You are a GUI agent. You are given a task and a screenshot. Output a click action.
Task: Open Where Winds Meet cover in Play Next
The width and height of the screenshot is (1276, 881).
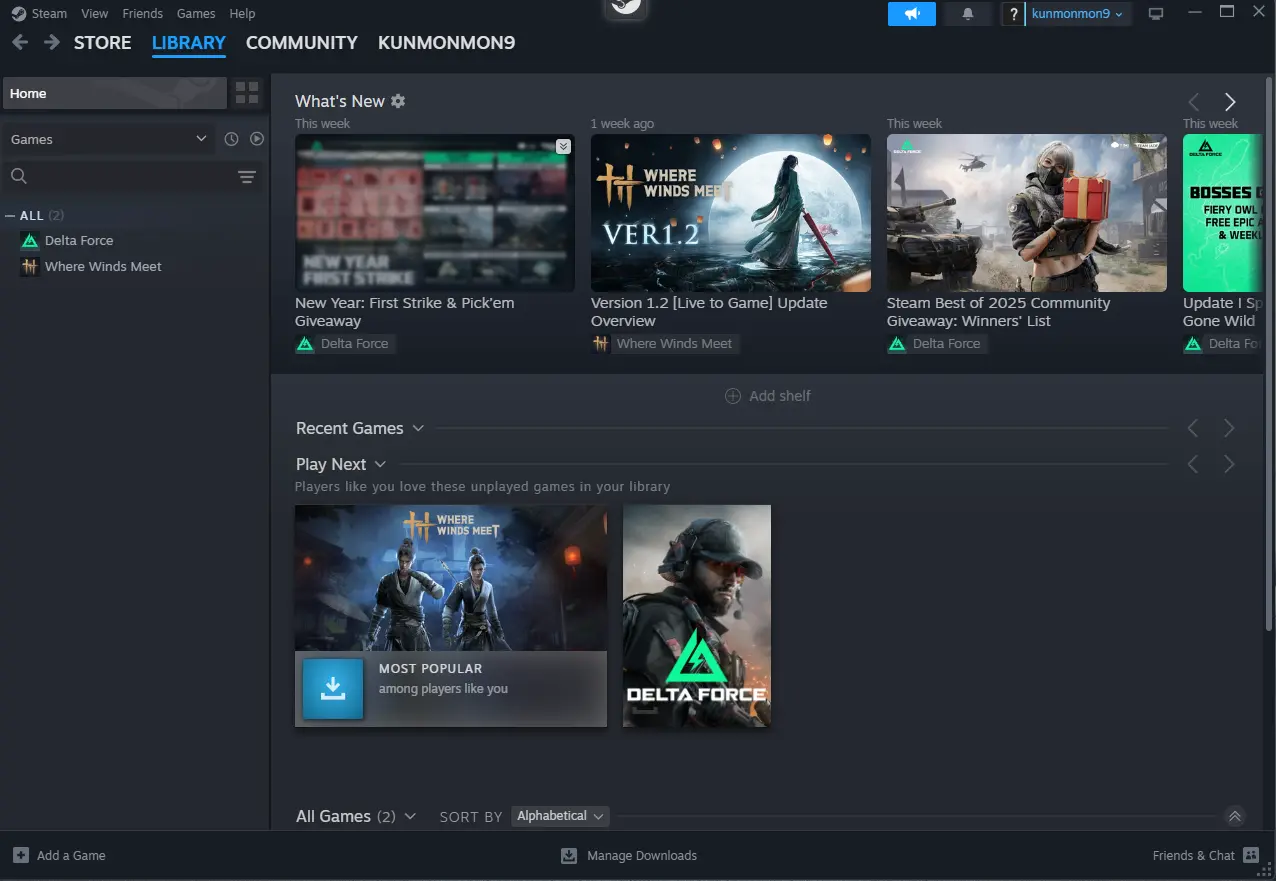pos(451,578)
